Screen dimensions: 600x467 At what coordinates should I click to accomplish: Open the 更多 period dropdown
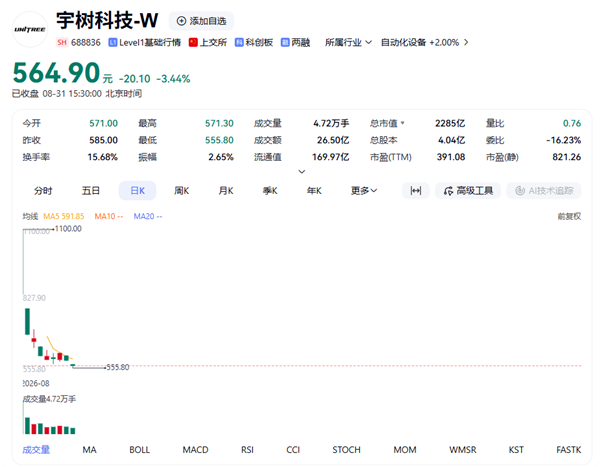coord(364,191)
